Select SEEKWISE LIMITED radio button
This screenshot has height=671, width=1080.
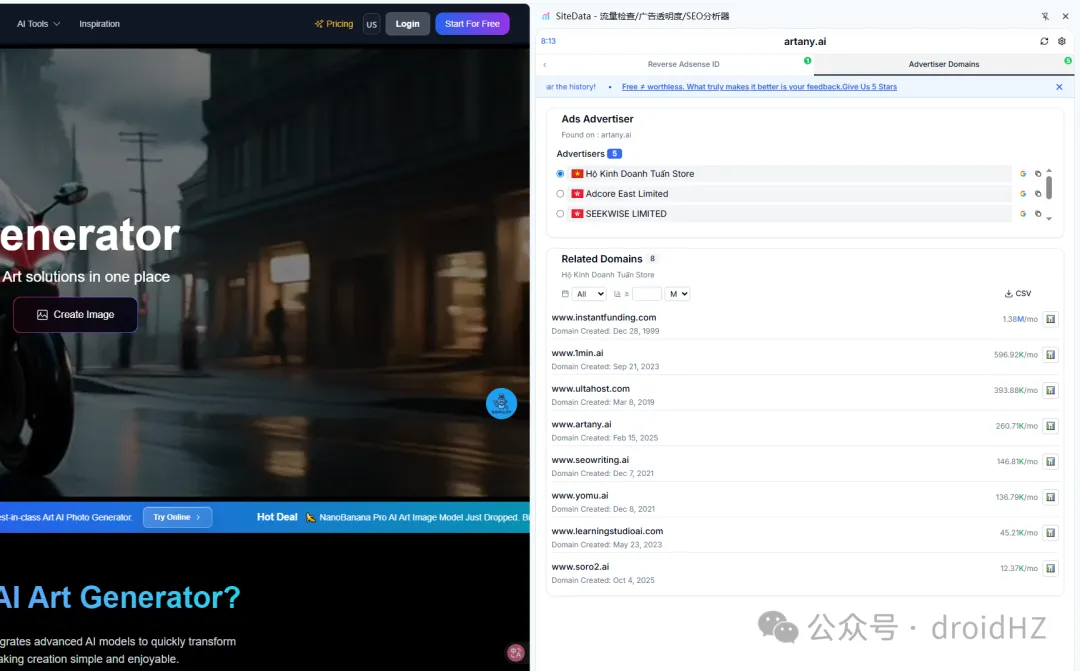[x=560, y=214]
